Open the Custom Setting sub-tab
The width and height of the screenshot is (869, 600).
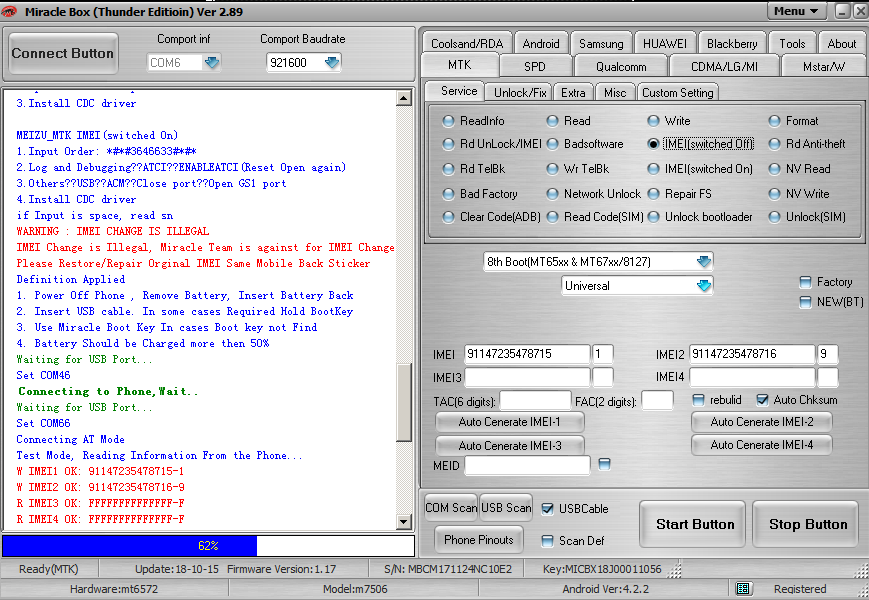[677, 93]
